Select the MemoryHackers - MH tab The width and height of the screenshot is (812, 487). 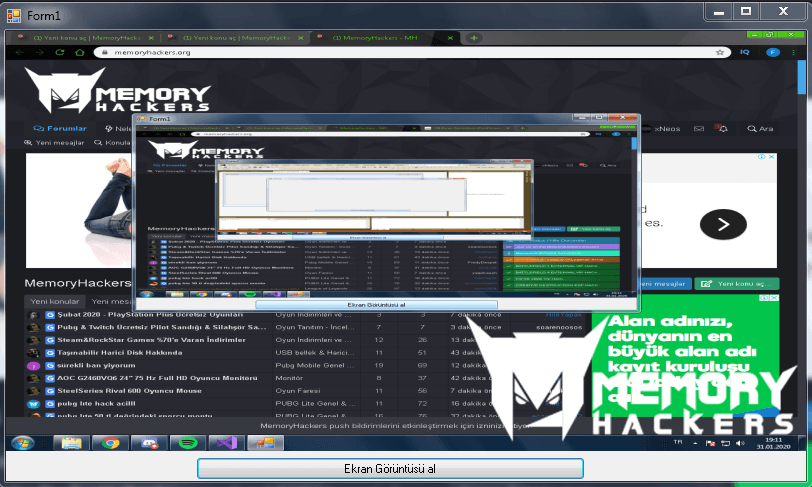click(x=381, y=38)
